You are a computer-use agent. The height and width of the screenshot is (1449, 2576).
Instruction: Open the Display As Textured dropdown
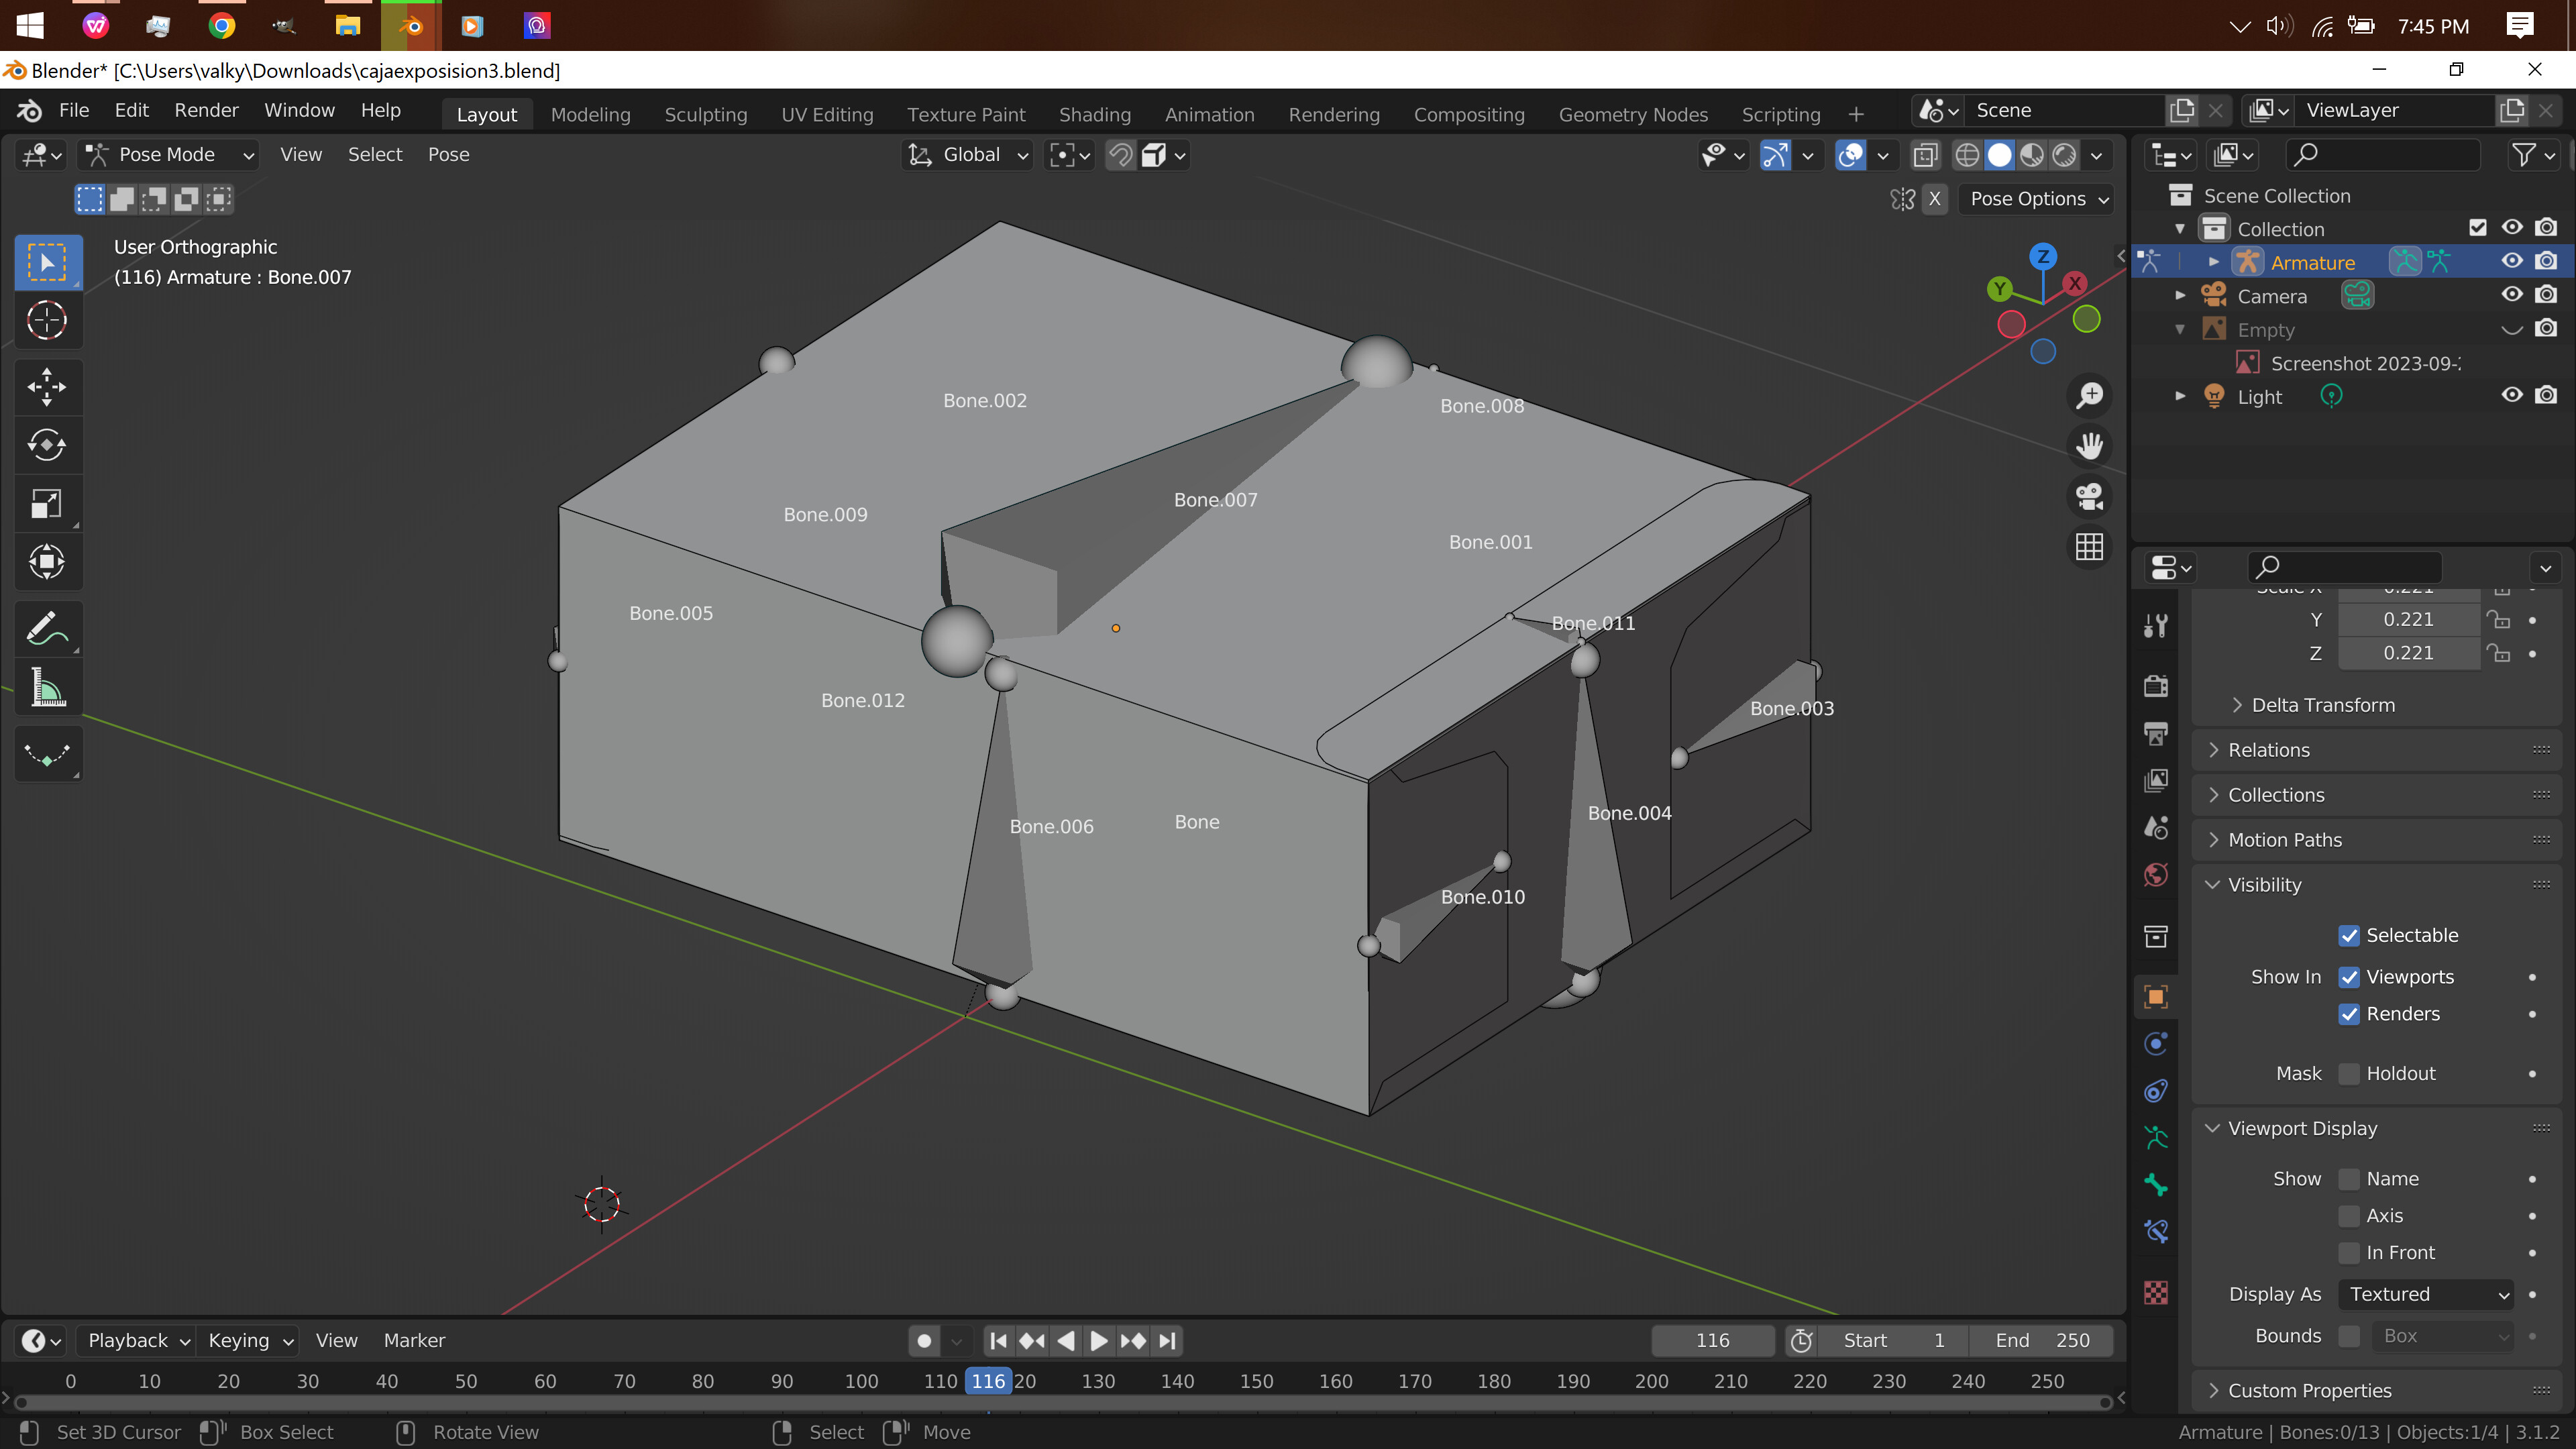2427,1294
